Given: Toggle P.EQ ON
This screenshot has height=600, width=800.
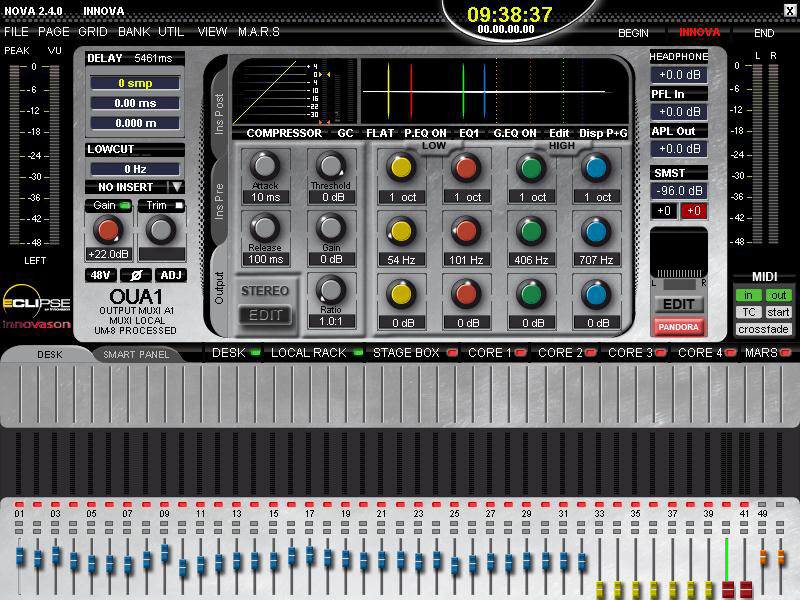Looking at the screenshot, I should [425, 133].
